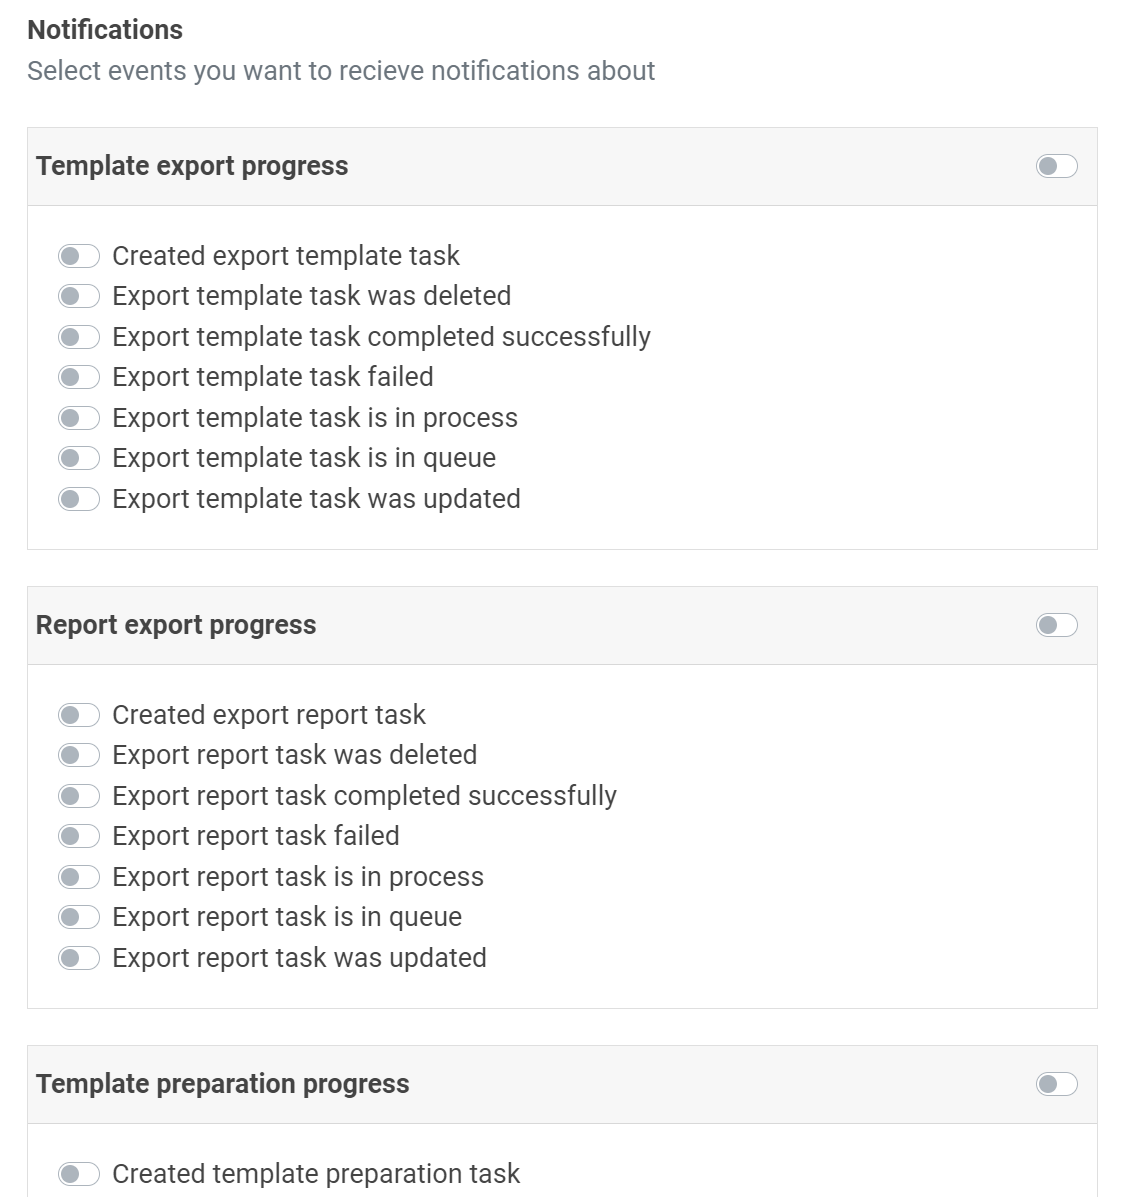Toggle Export template task was updated
The height and width of the screenshot is (1197, 1123).
click(79, 499)
